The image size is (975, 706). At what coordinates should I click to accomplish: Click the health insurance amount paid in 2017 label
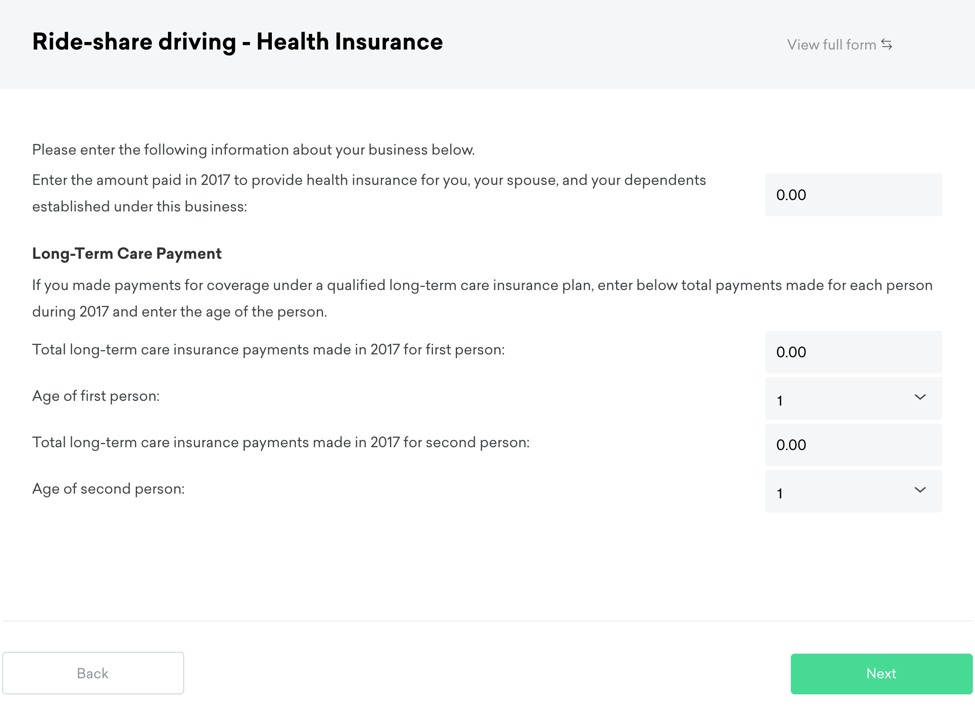369,193
